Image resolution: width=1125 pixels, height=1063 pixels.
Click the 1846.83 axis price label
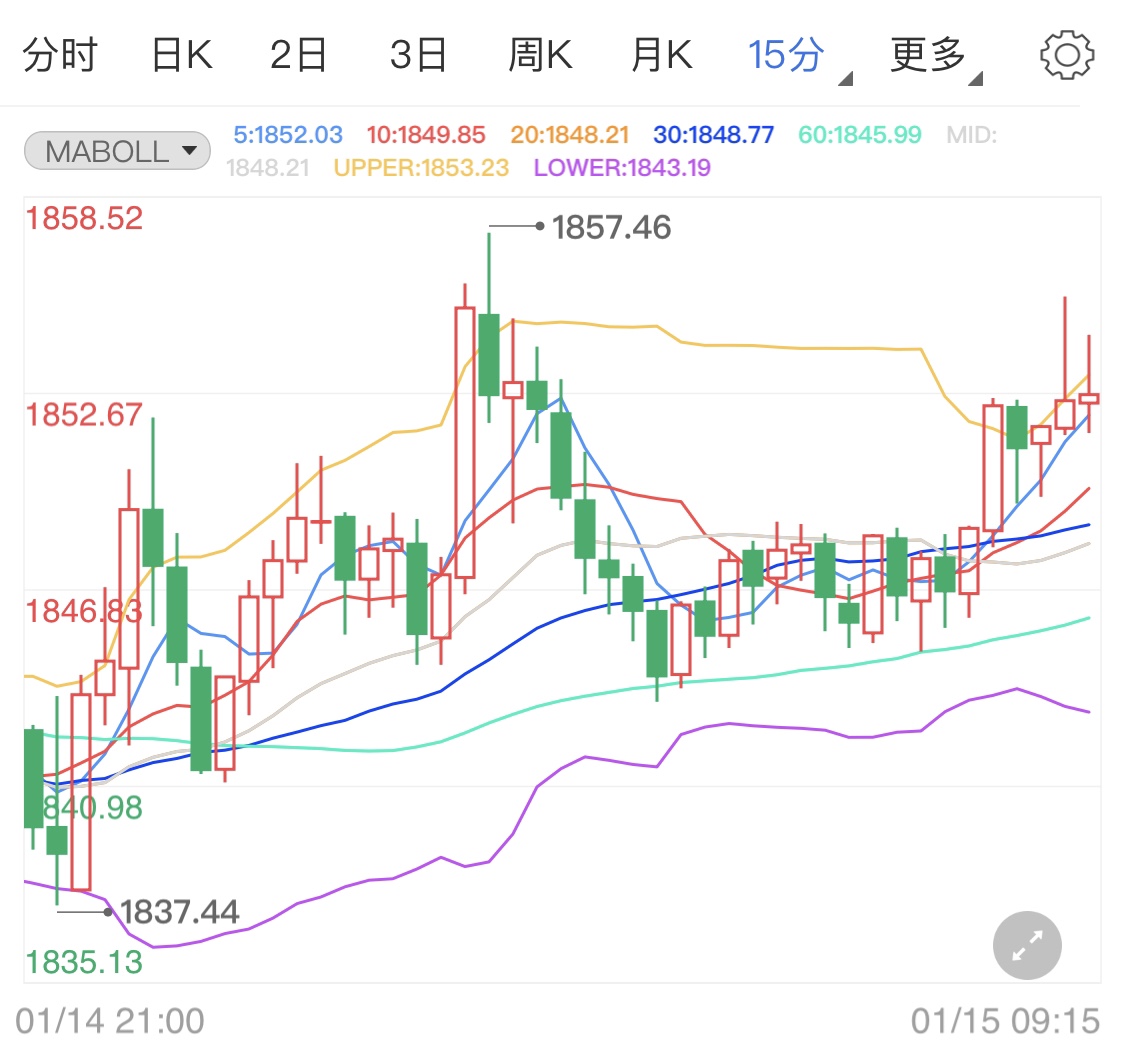coord(84,612)
